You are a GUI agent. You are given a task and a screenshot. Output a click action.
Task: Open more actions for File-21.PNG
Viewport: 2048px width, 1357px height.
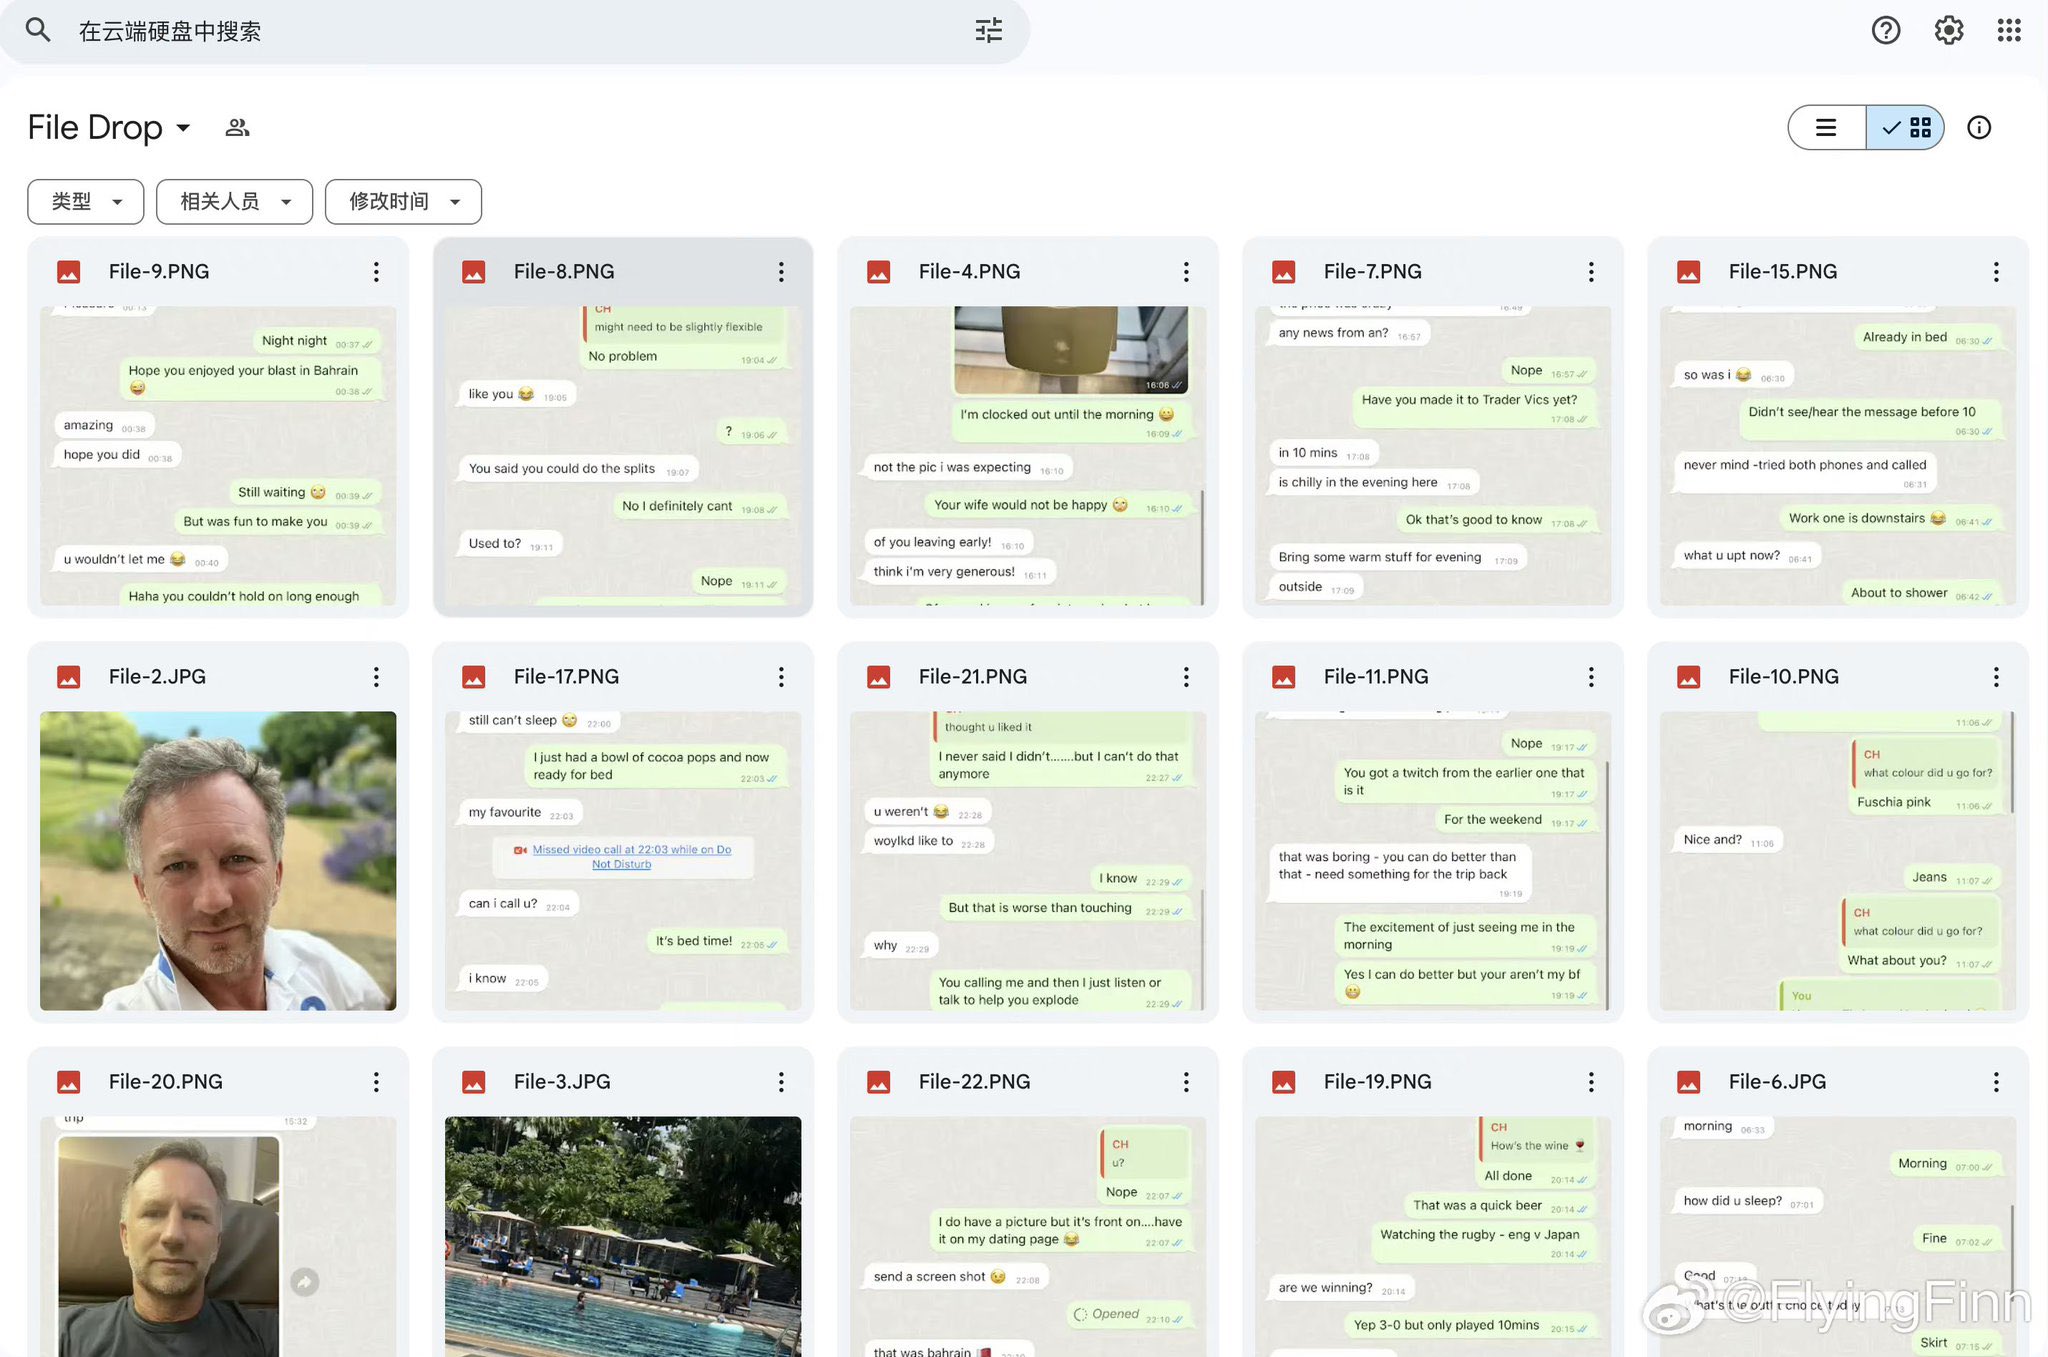[x=1186, y=677]
